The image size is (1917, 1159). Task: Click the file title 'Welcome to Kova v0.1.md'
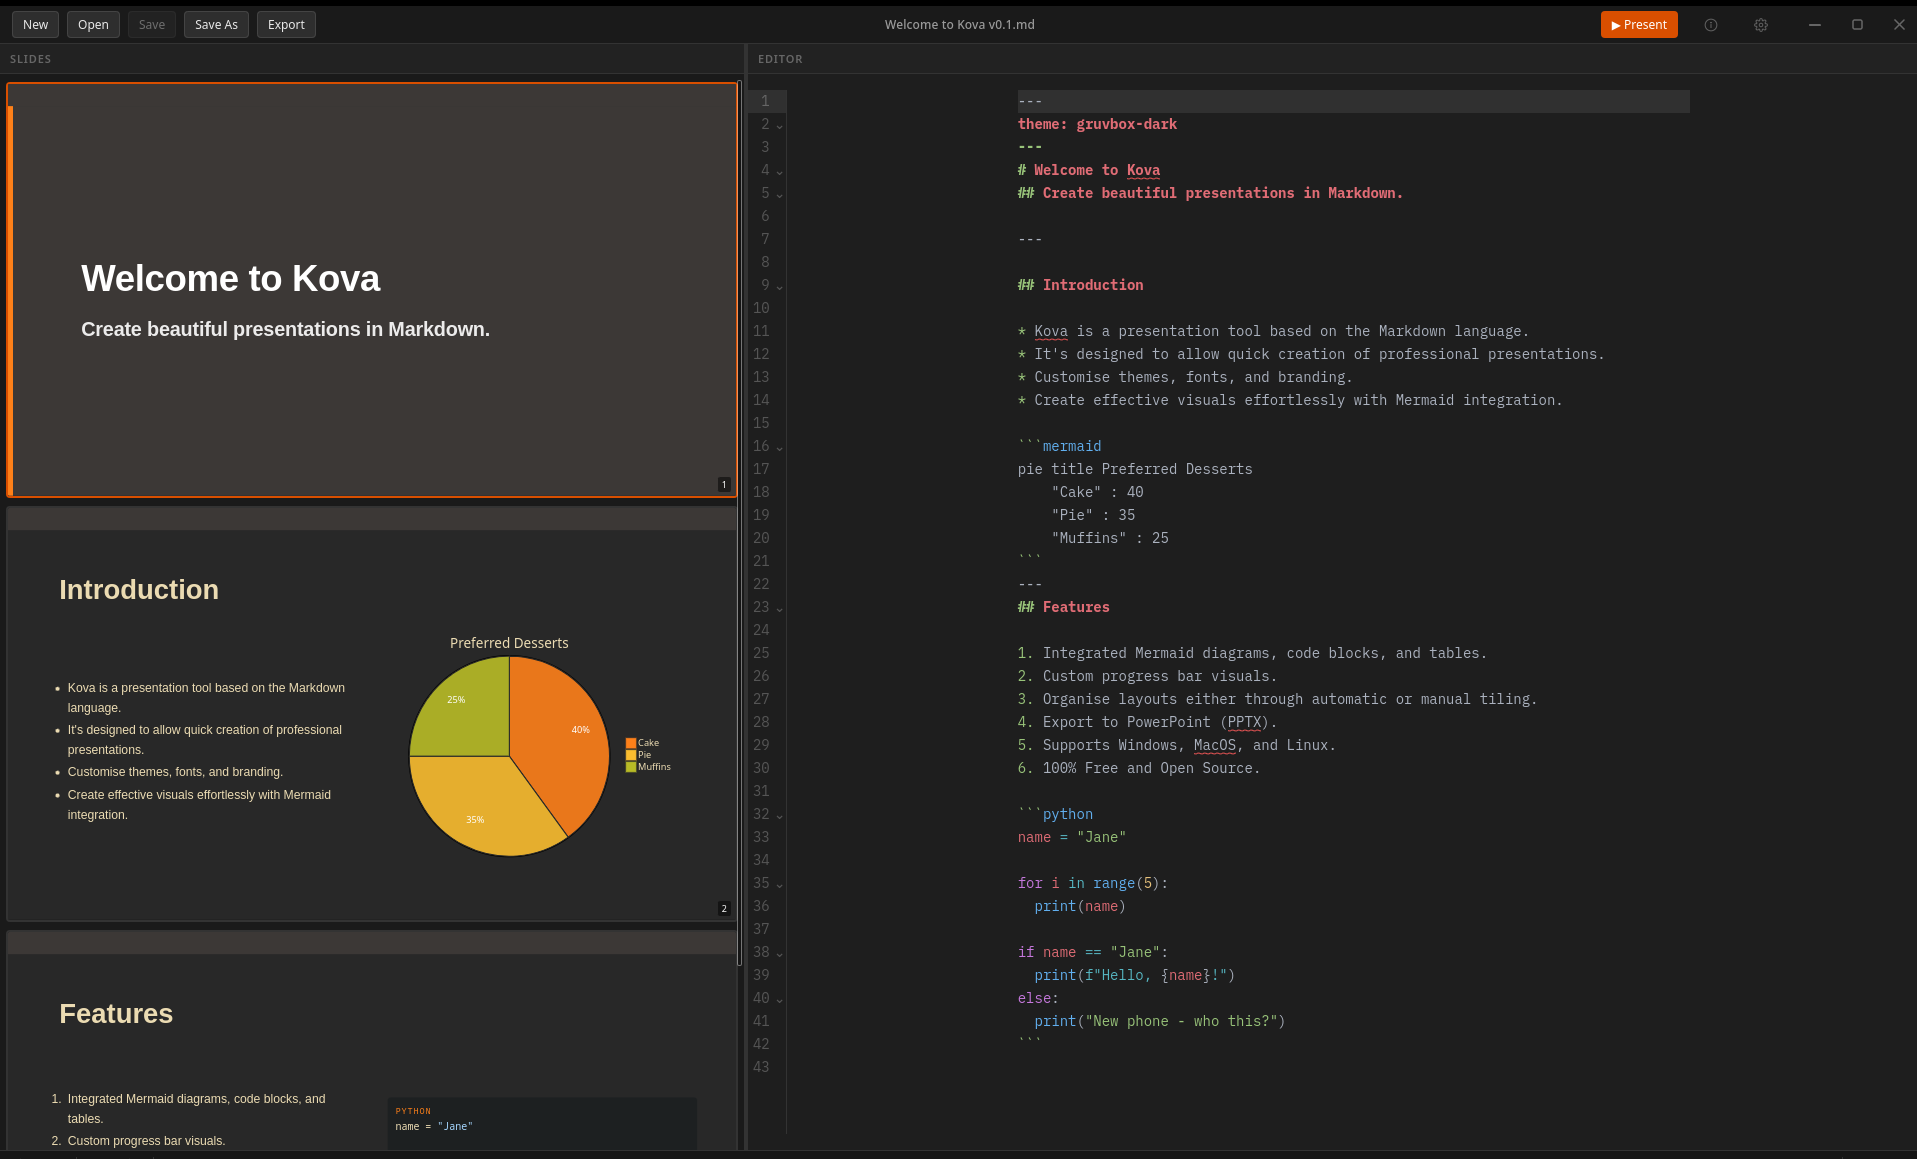pos(959,25)
